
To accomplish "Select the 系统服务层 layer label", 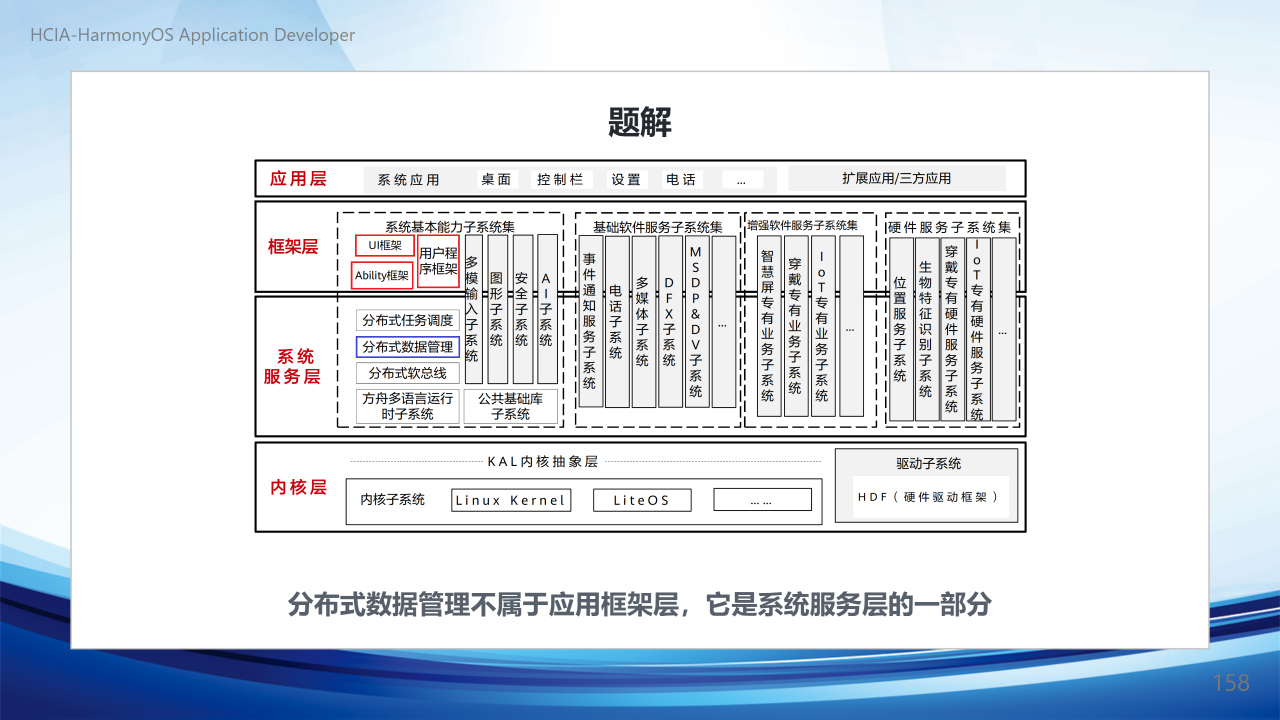I will pos(292,367).
